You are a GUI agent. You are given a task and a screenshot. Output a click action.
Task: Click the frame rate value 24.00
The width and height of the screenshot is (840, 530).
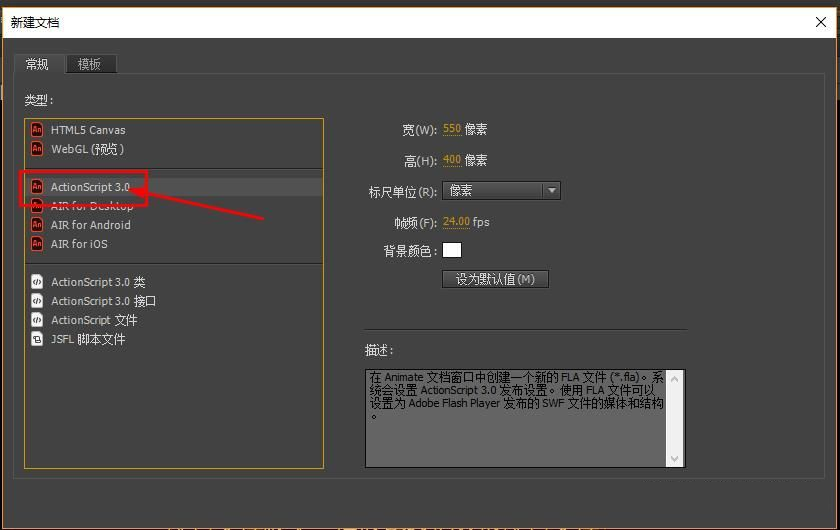pos(456,221)
